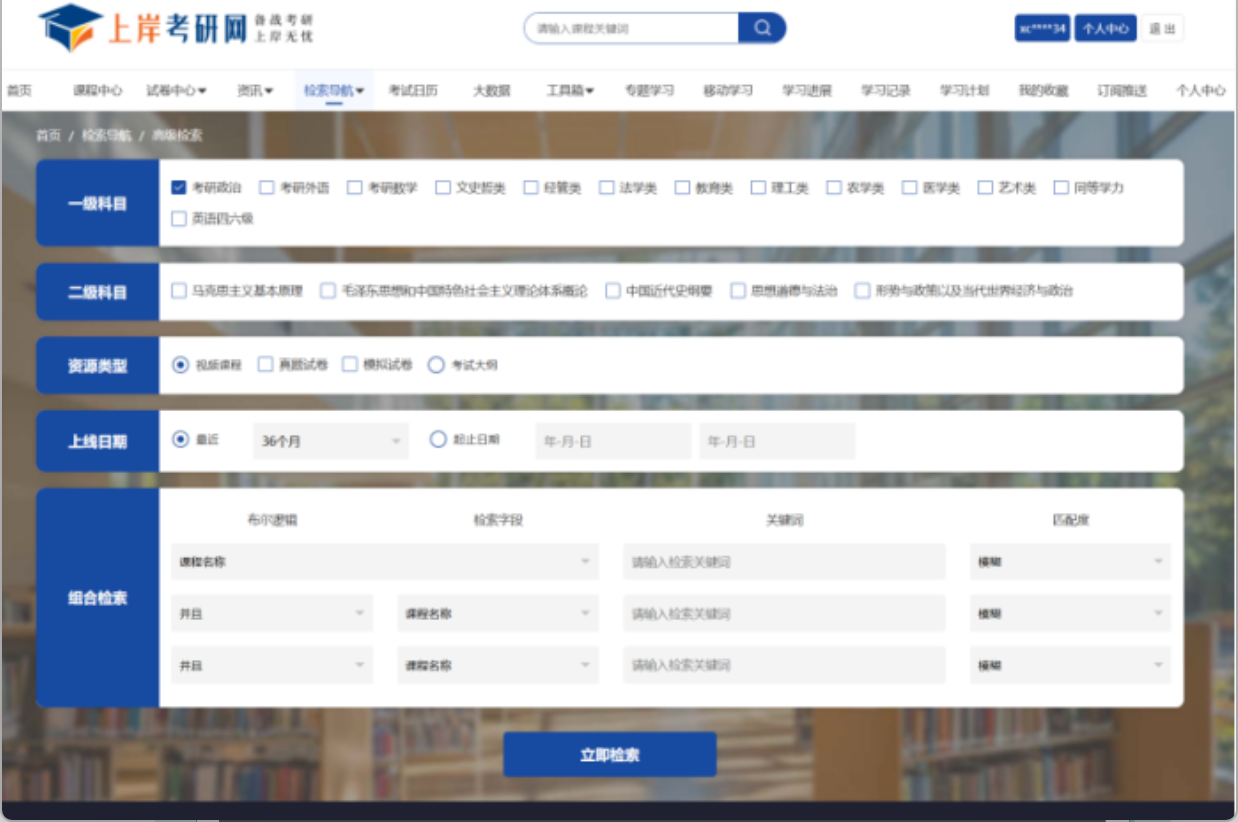Enable the 中国近代史纲要 checkbox
The width and height of the screenshot is (1238, 822).
click(x=613, y=291)
